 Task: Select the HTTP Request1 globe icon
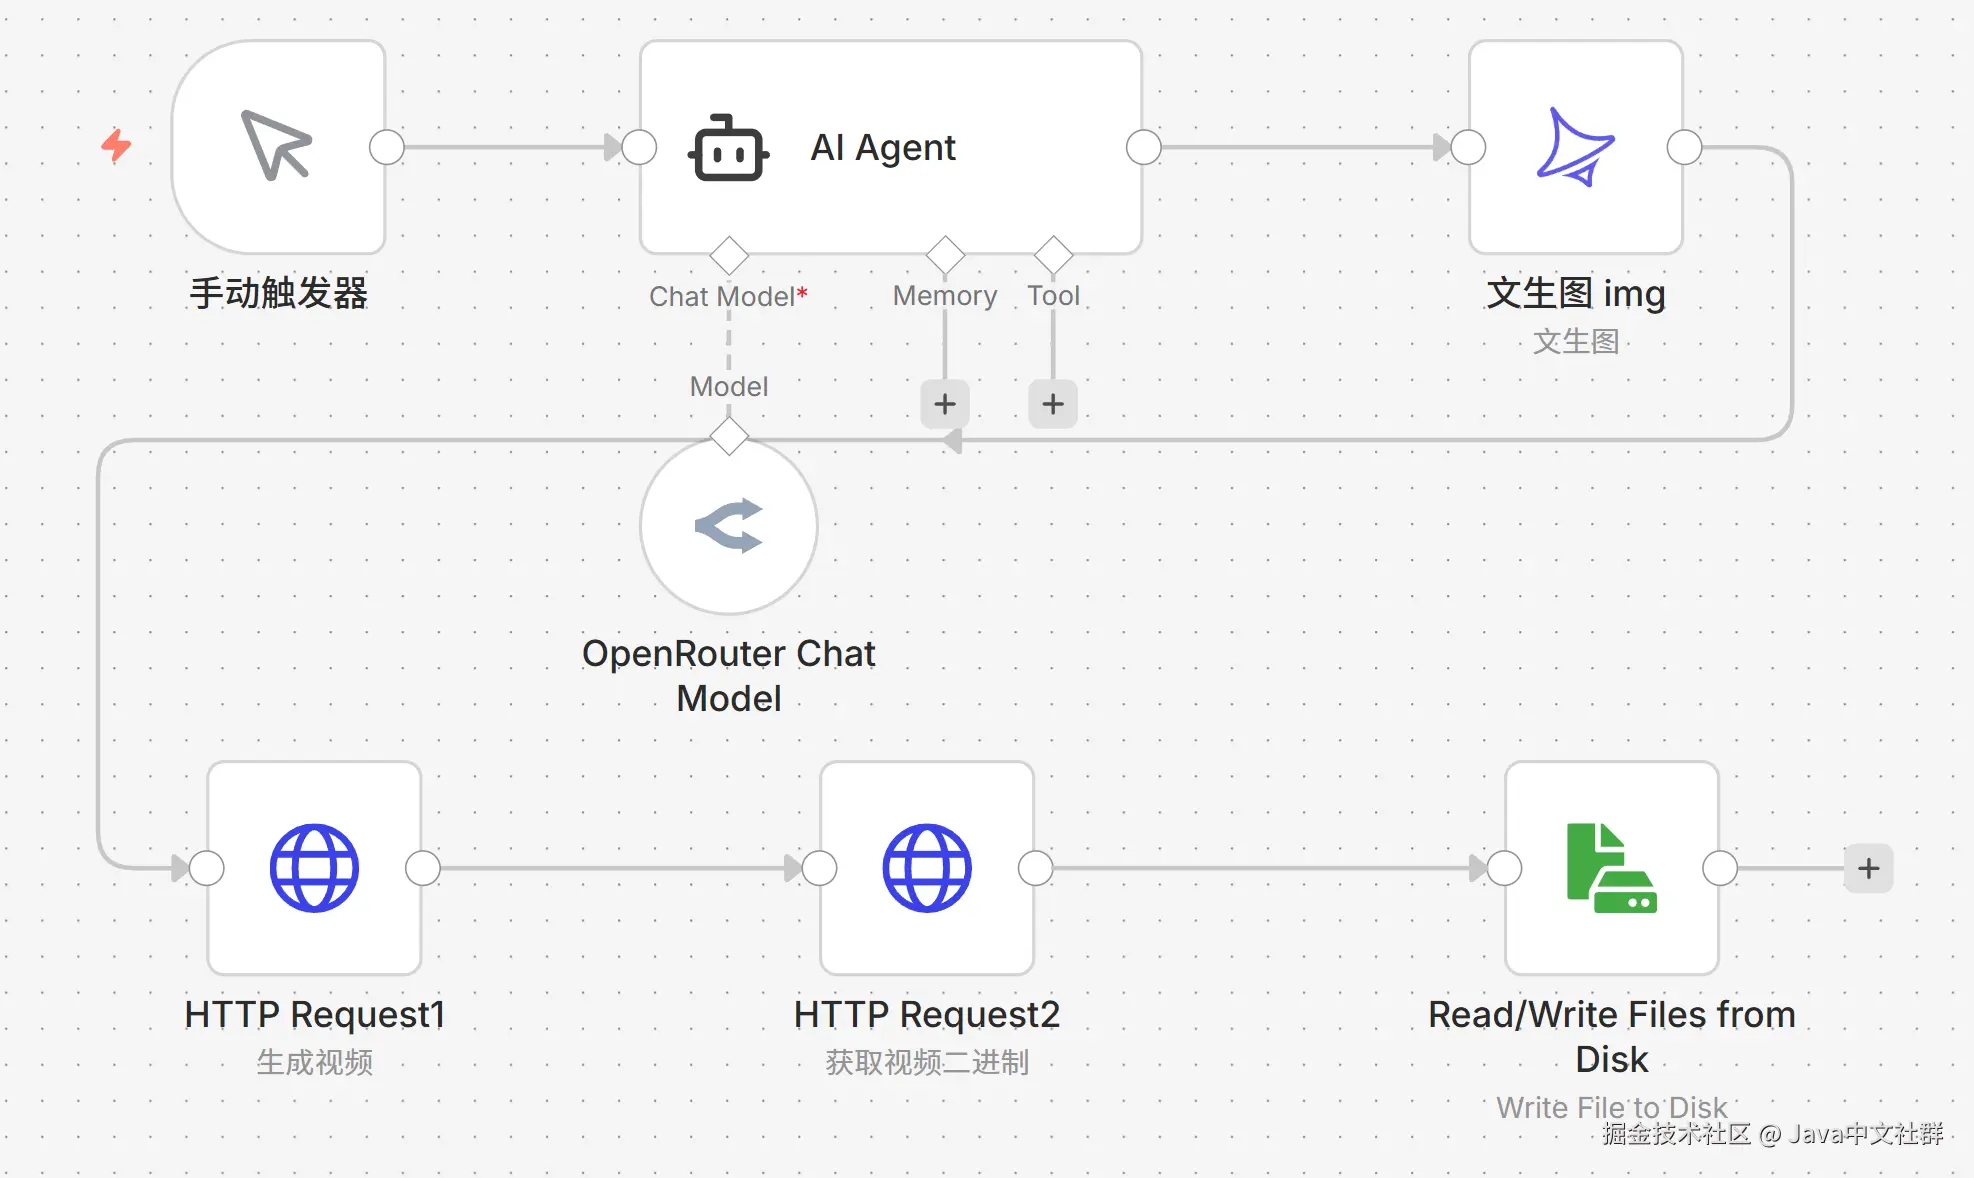[x=314, y=868]
